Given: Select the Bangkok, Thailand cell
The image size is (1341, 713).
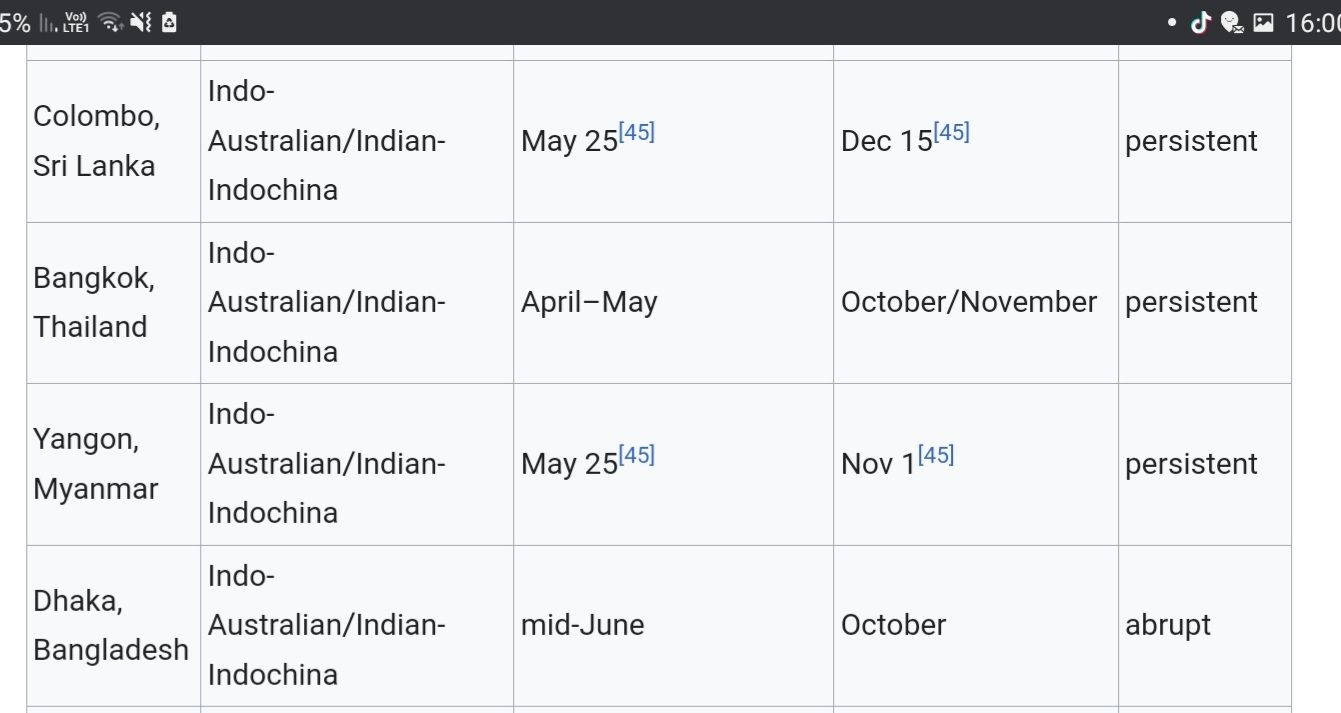Looking at the screenshot, I should coord(93,302).
